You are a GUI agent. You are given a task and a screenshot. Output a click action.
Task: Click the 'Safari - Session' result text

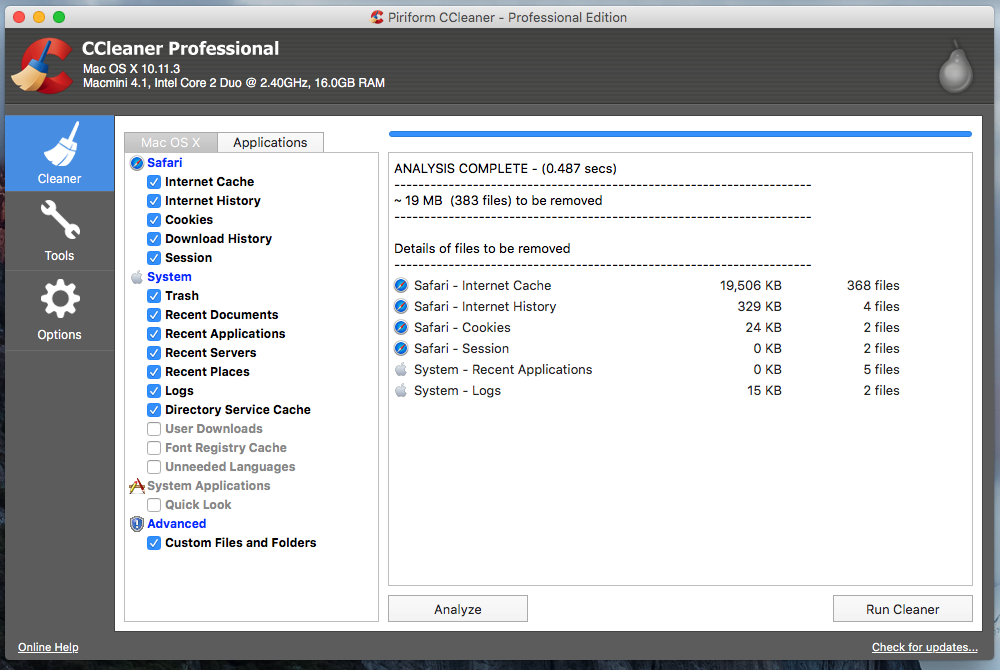(461, 349)
